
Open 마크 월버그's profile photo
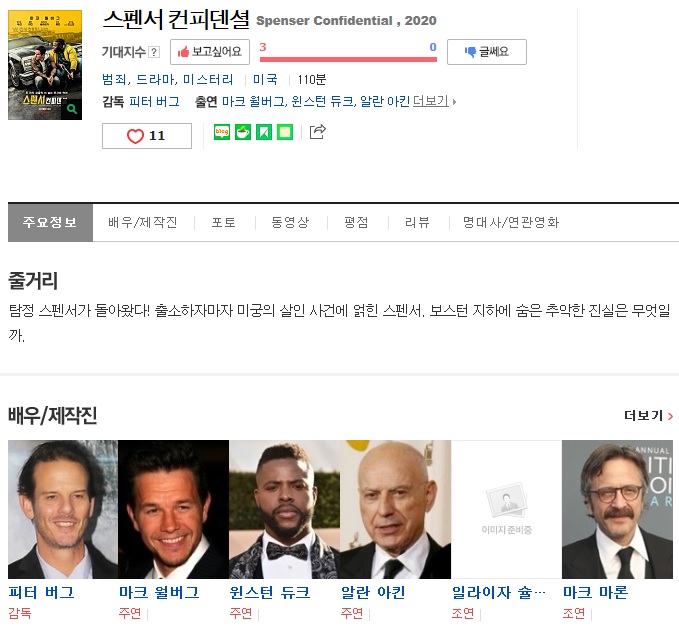pos(173,510)
